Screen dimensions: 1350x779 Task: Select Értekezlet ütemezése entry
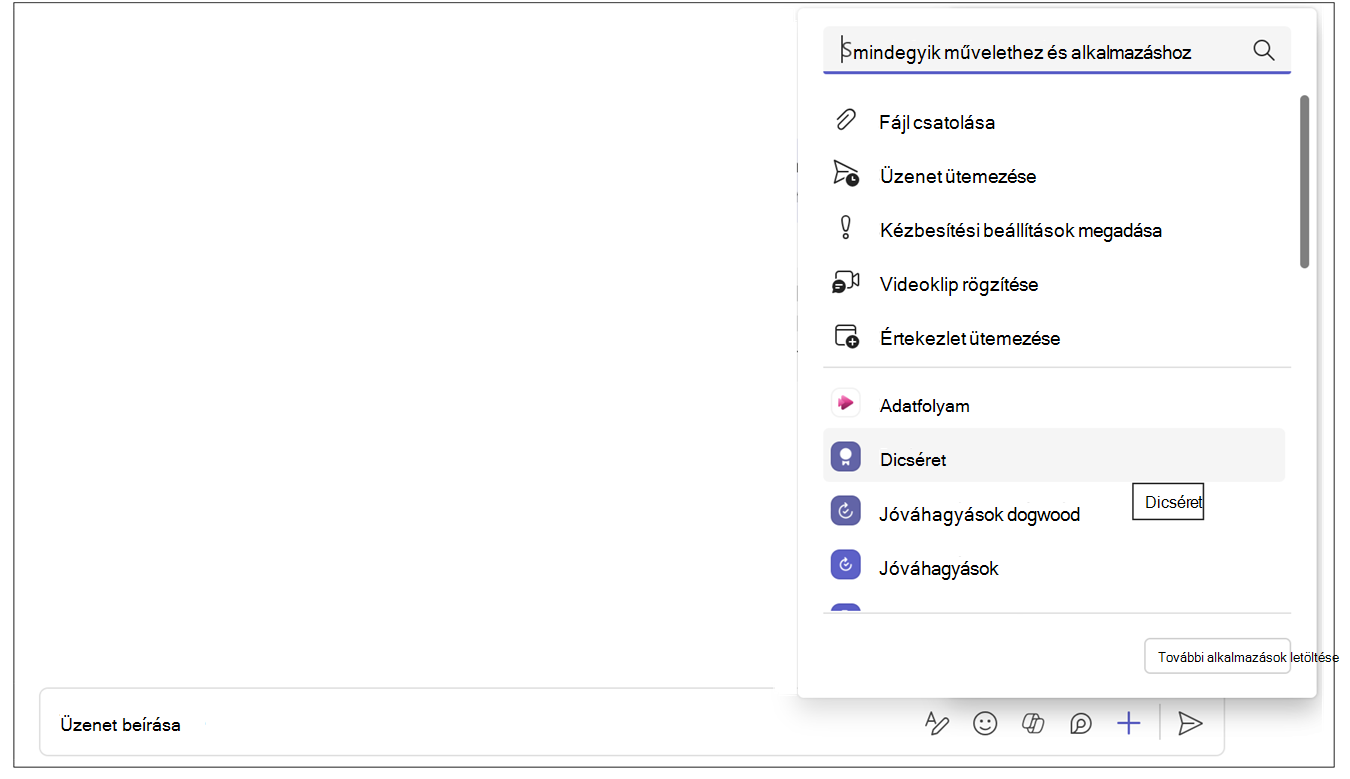pos(1054,338)
